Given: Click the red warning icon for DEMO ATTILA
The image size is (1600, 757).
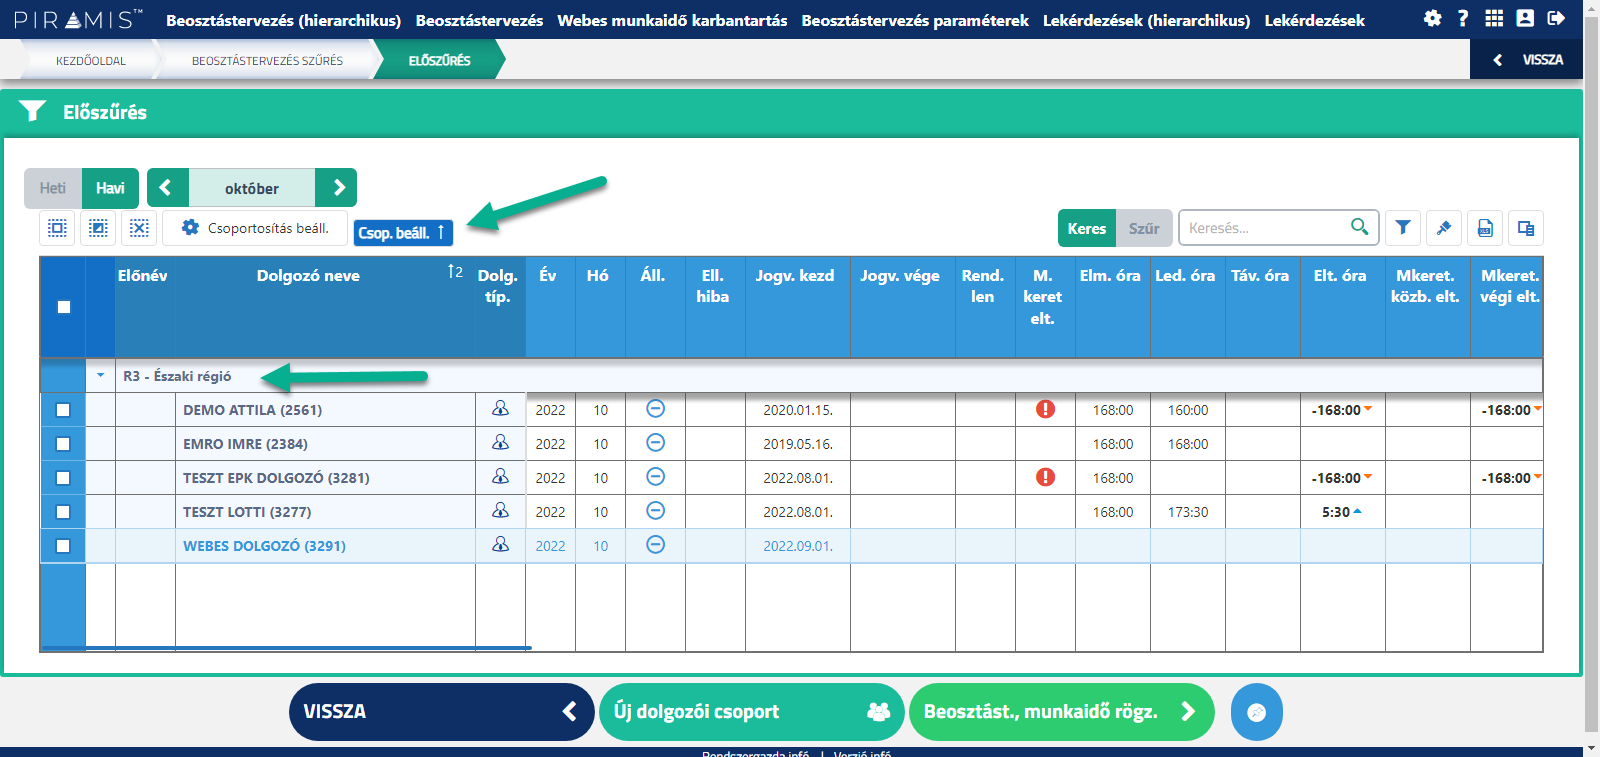Looking at the screenshot, I should pyautogui.click(x=1045, y=409).
